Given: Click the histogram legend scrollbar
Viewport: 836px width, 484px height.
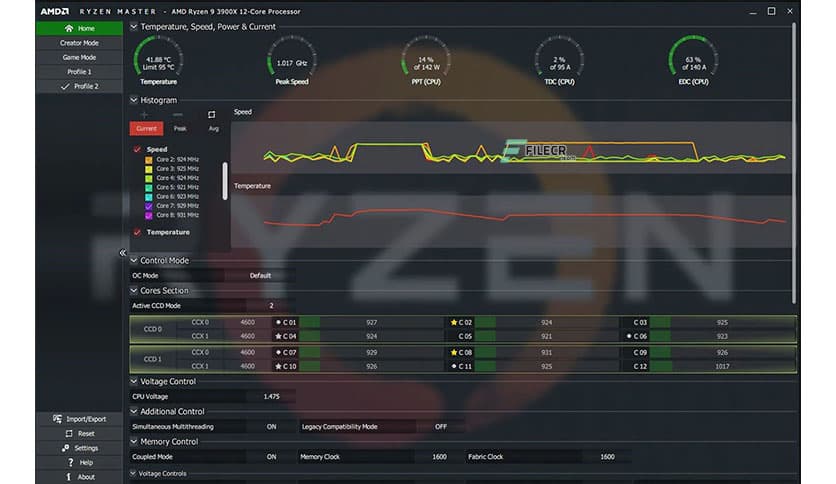Looking at the screenshot, I should tap(225, 181).
